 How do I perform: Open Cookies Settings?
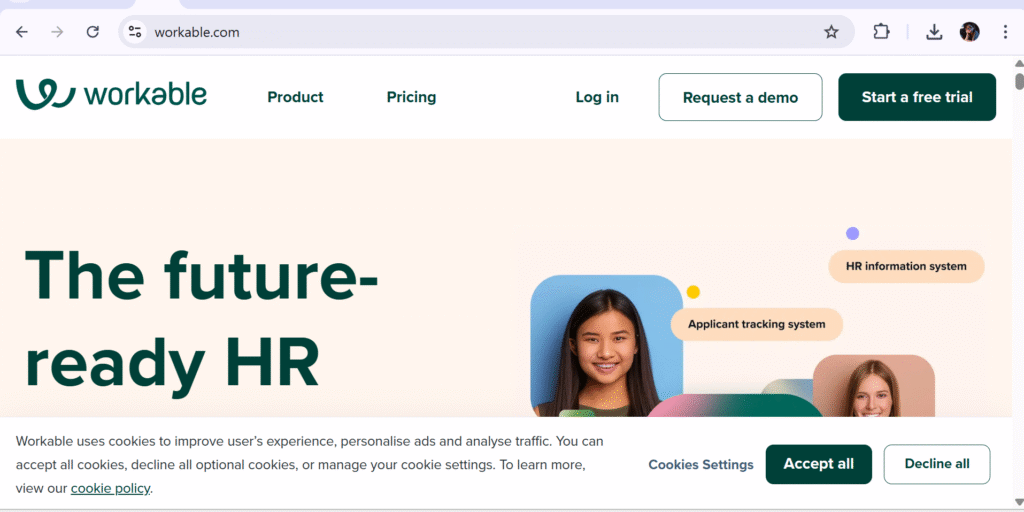click(701, 465)
